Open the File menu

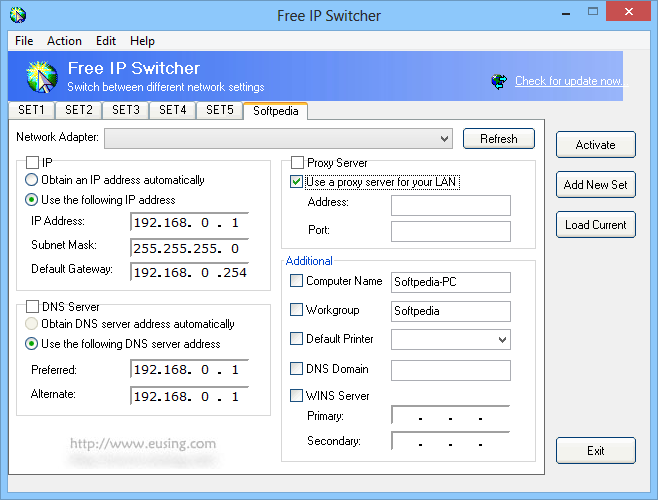[x=24, y=41]
